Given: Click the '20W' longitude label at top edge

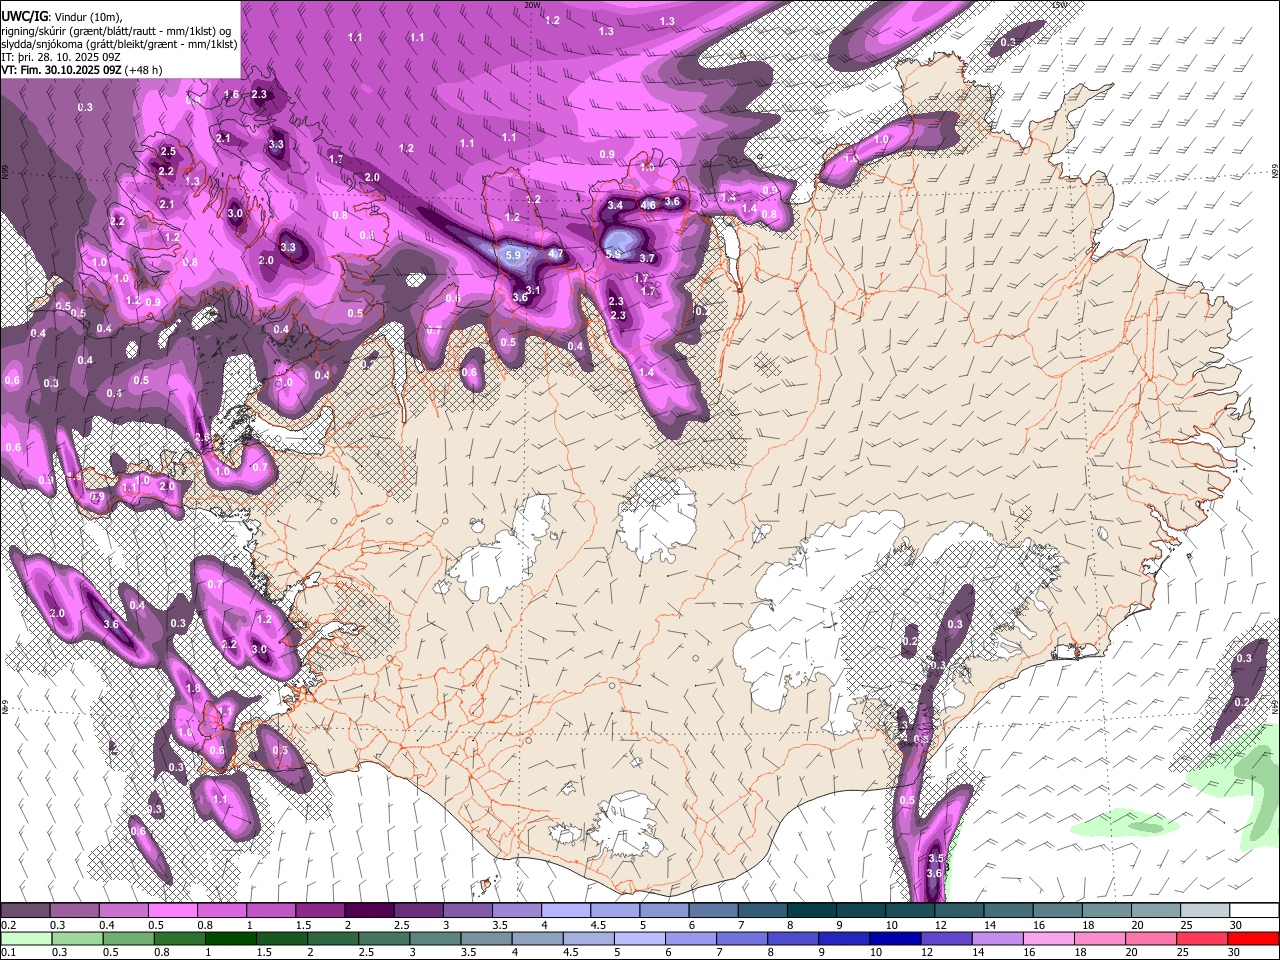Looking at the screenshot, I should pos(533,5).
